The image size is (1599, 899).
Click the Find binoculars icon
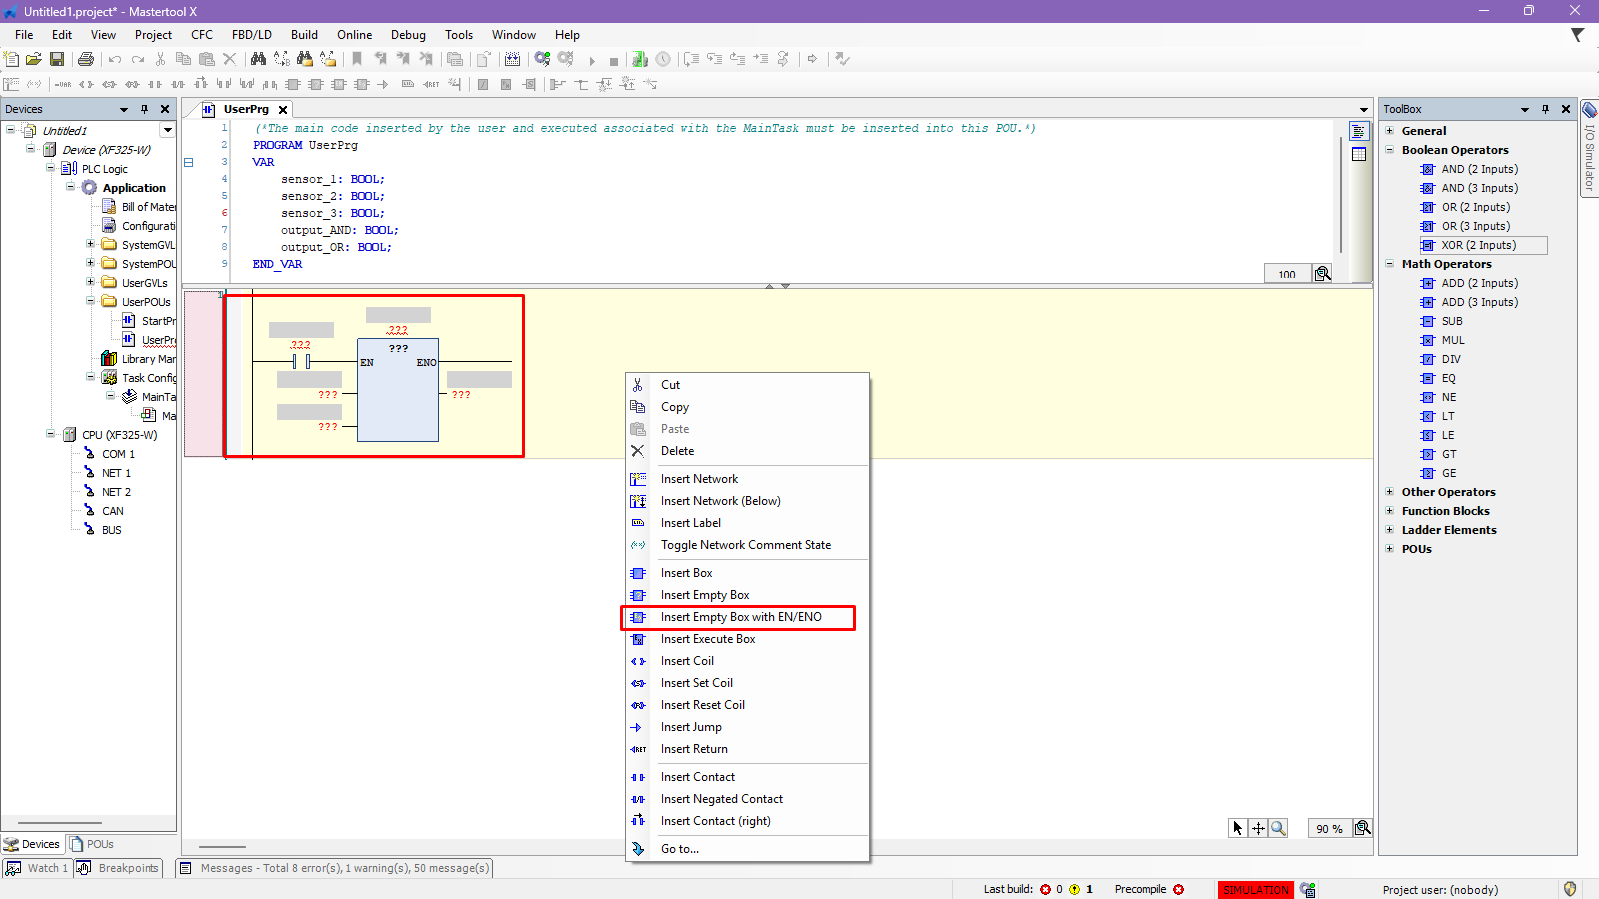tap(258, 59)
